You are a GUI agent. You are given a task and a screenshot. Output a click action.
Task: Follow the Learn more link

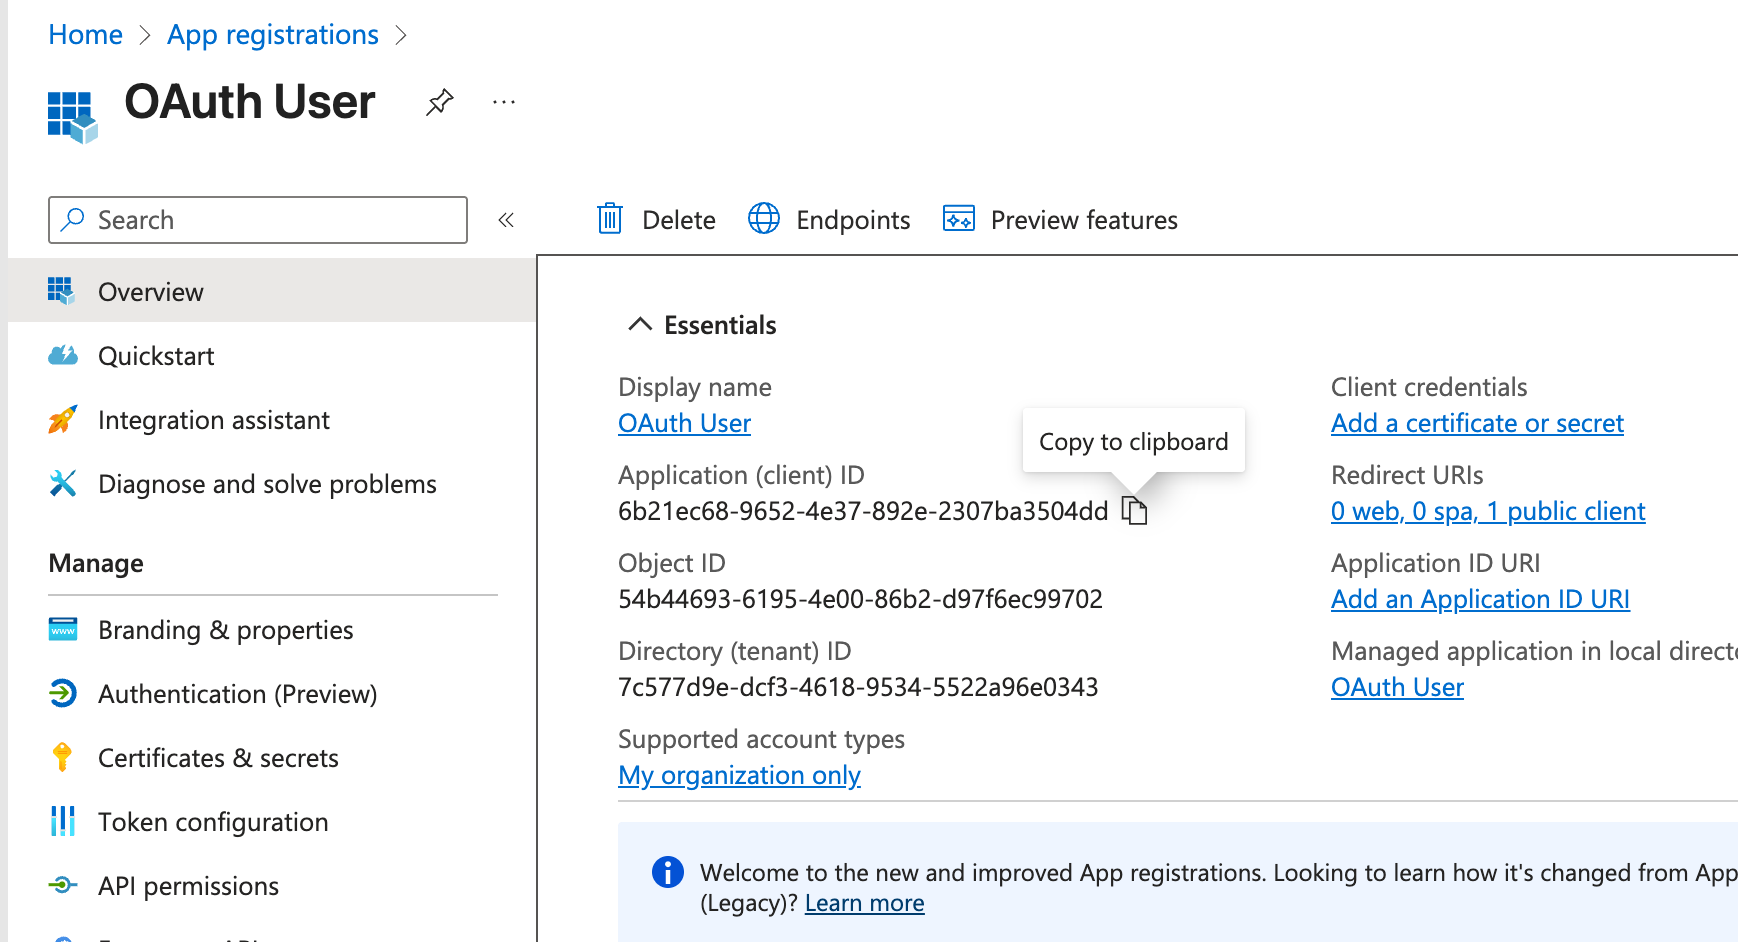tap(864, 903)
